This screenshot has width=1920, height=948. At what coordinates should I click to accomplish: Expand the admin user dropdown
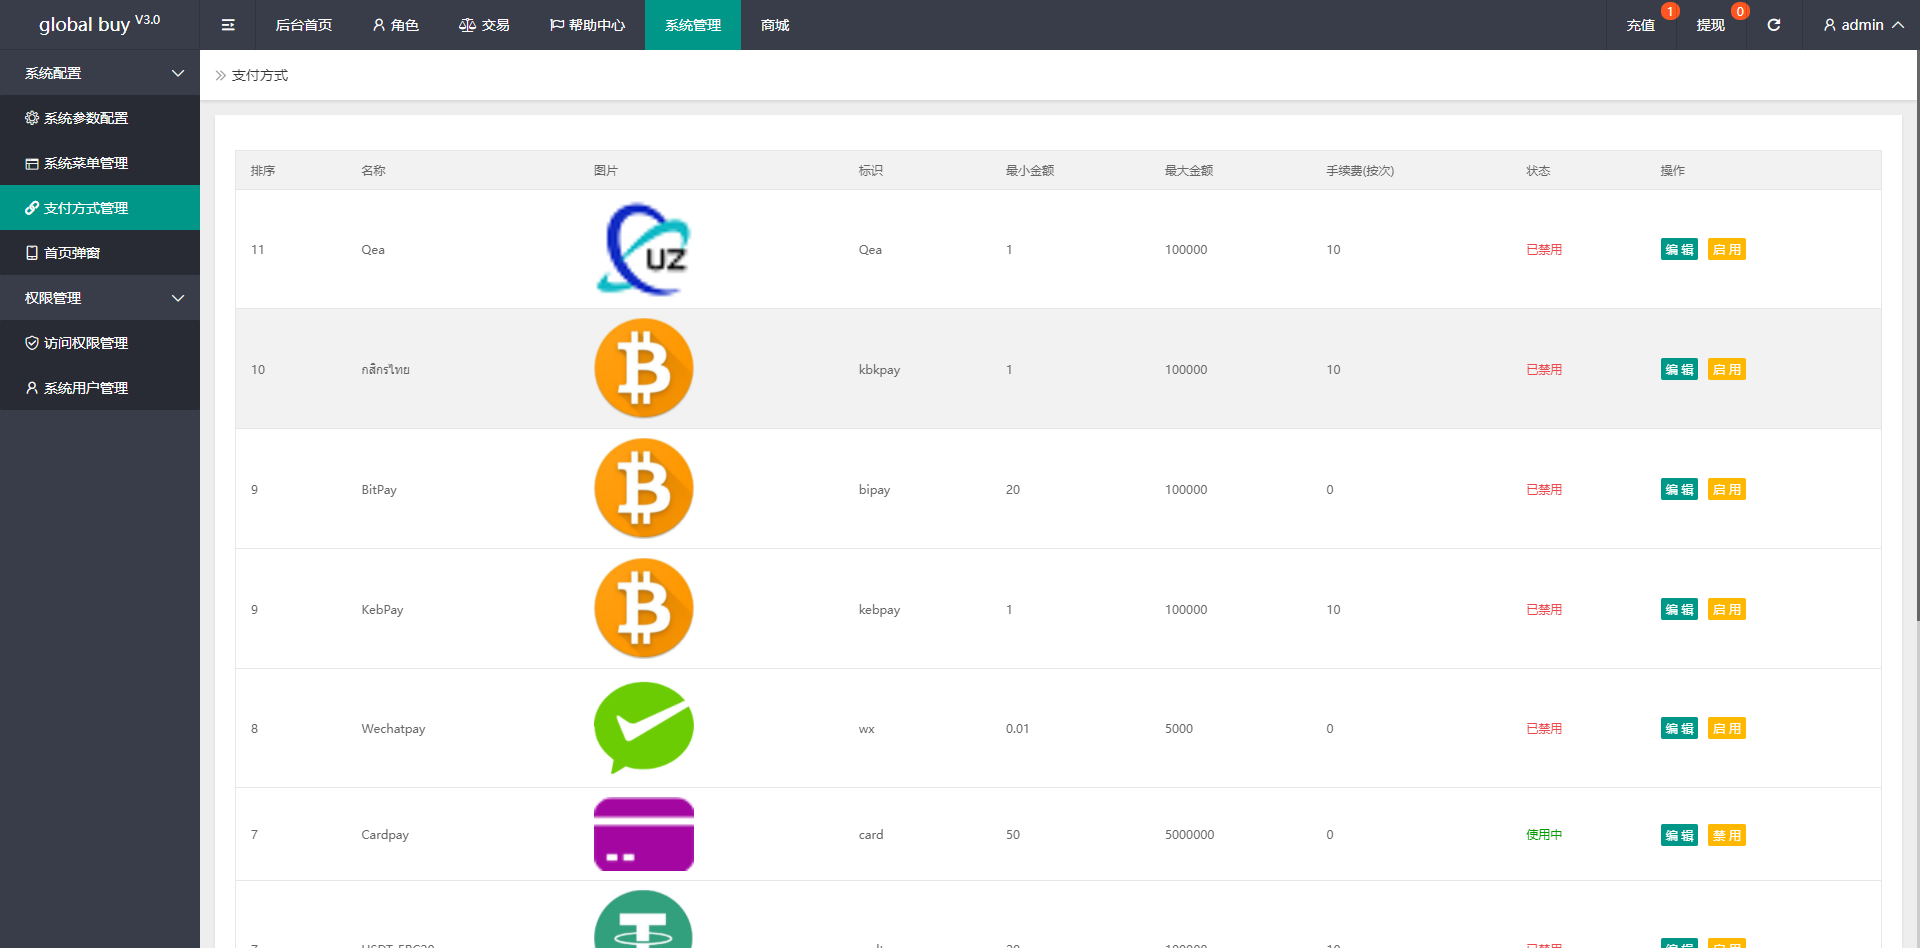(1863, 25)
